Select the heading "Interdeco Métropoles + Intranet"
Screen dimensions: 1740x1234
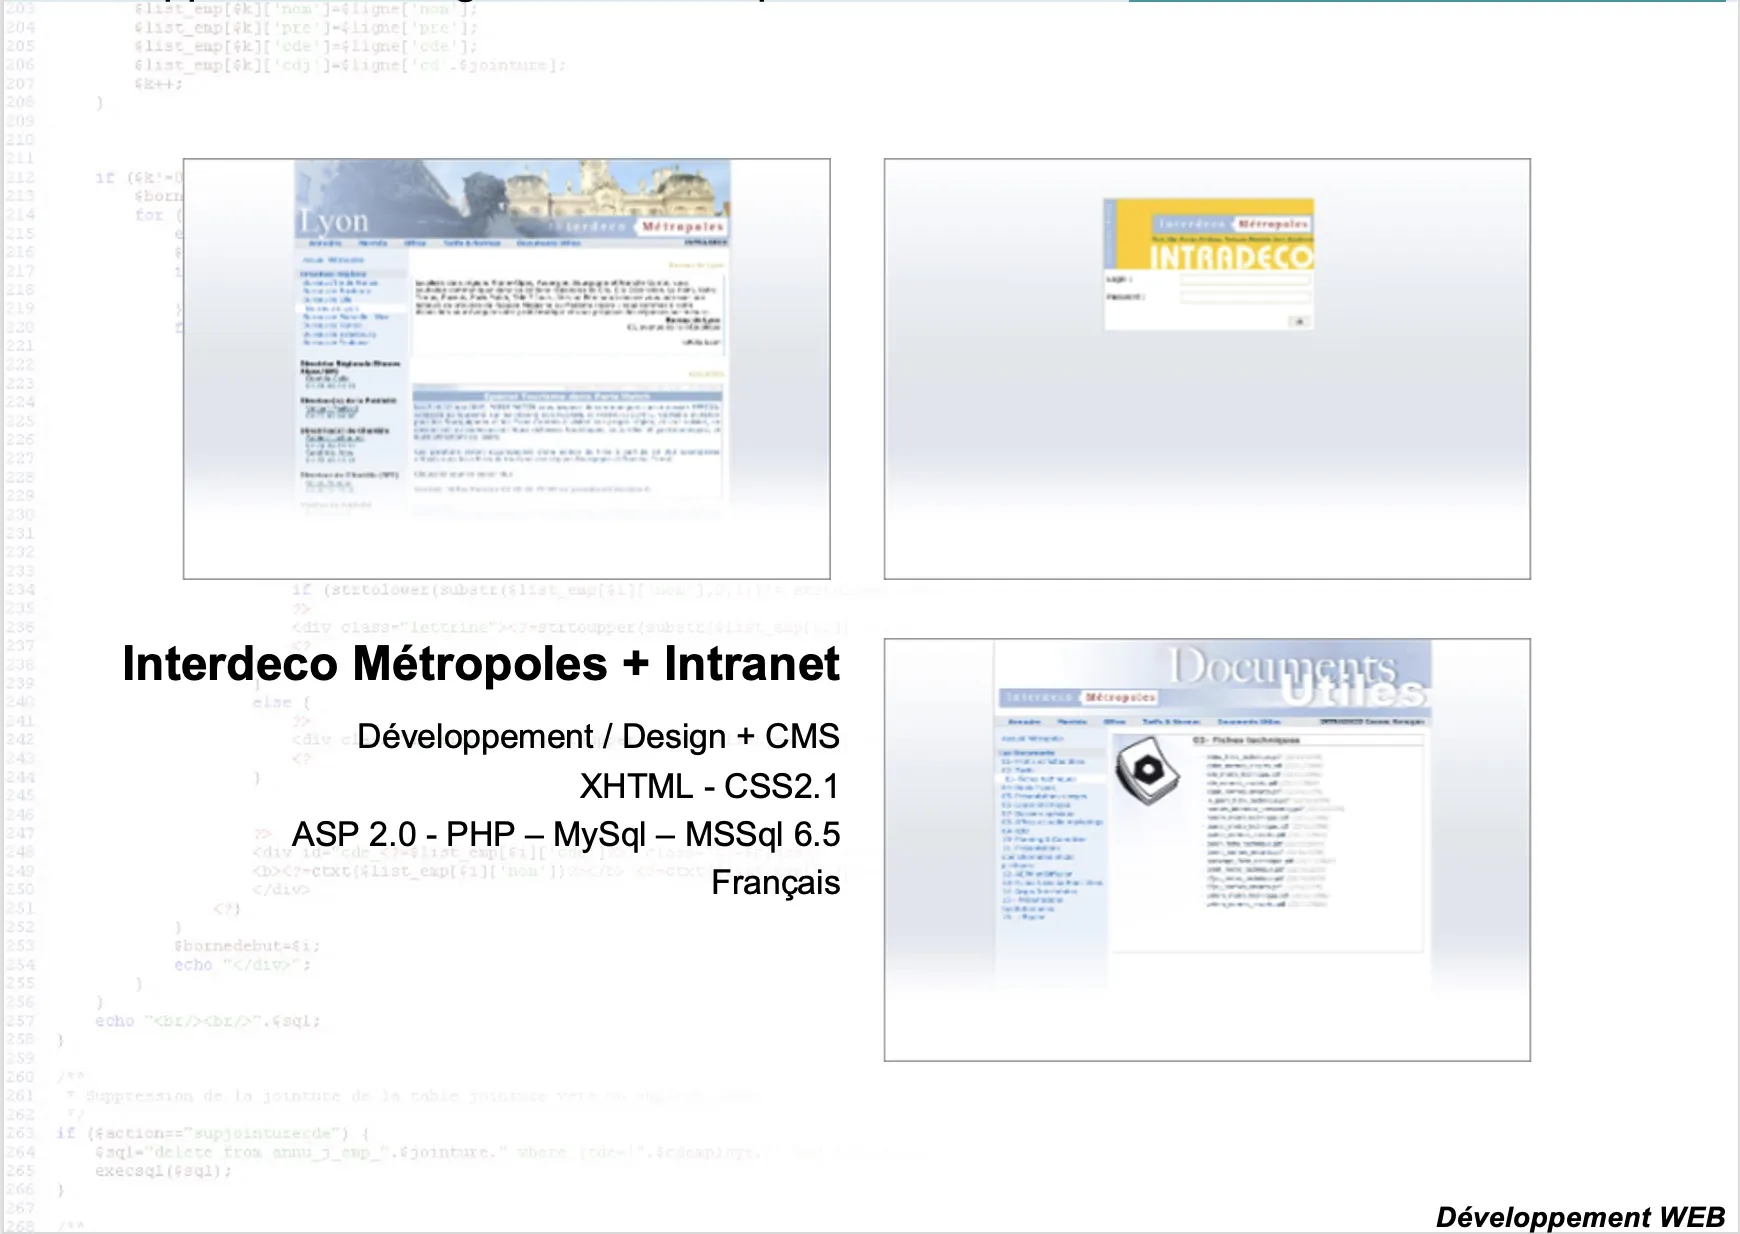(481, 664)
